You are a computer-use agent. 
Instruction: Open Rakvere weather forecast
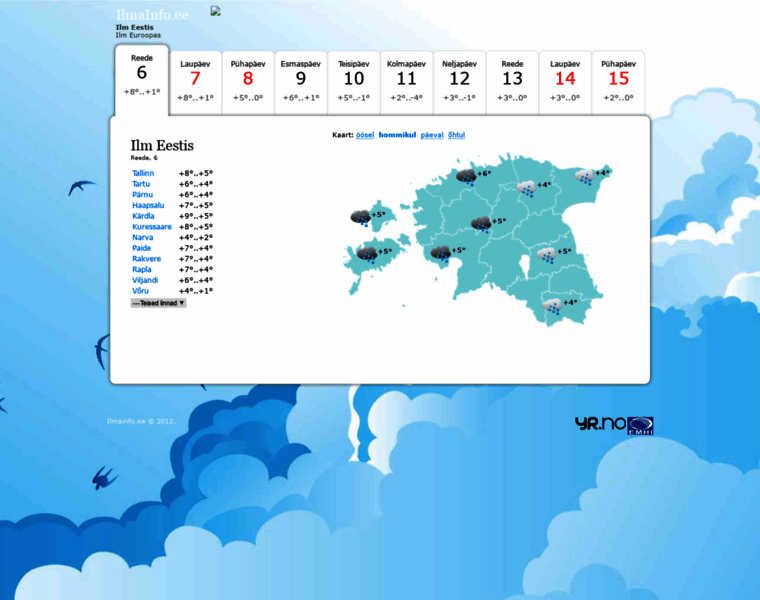[146, 258]
